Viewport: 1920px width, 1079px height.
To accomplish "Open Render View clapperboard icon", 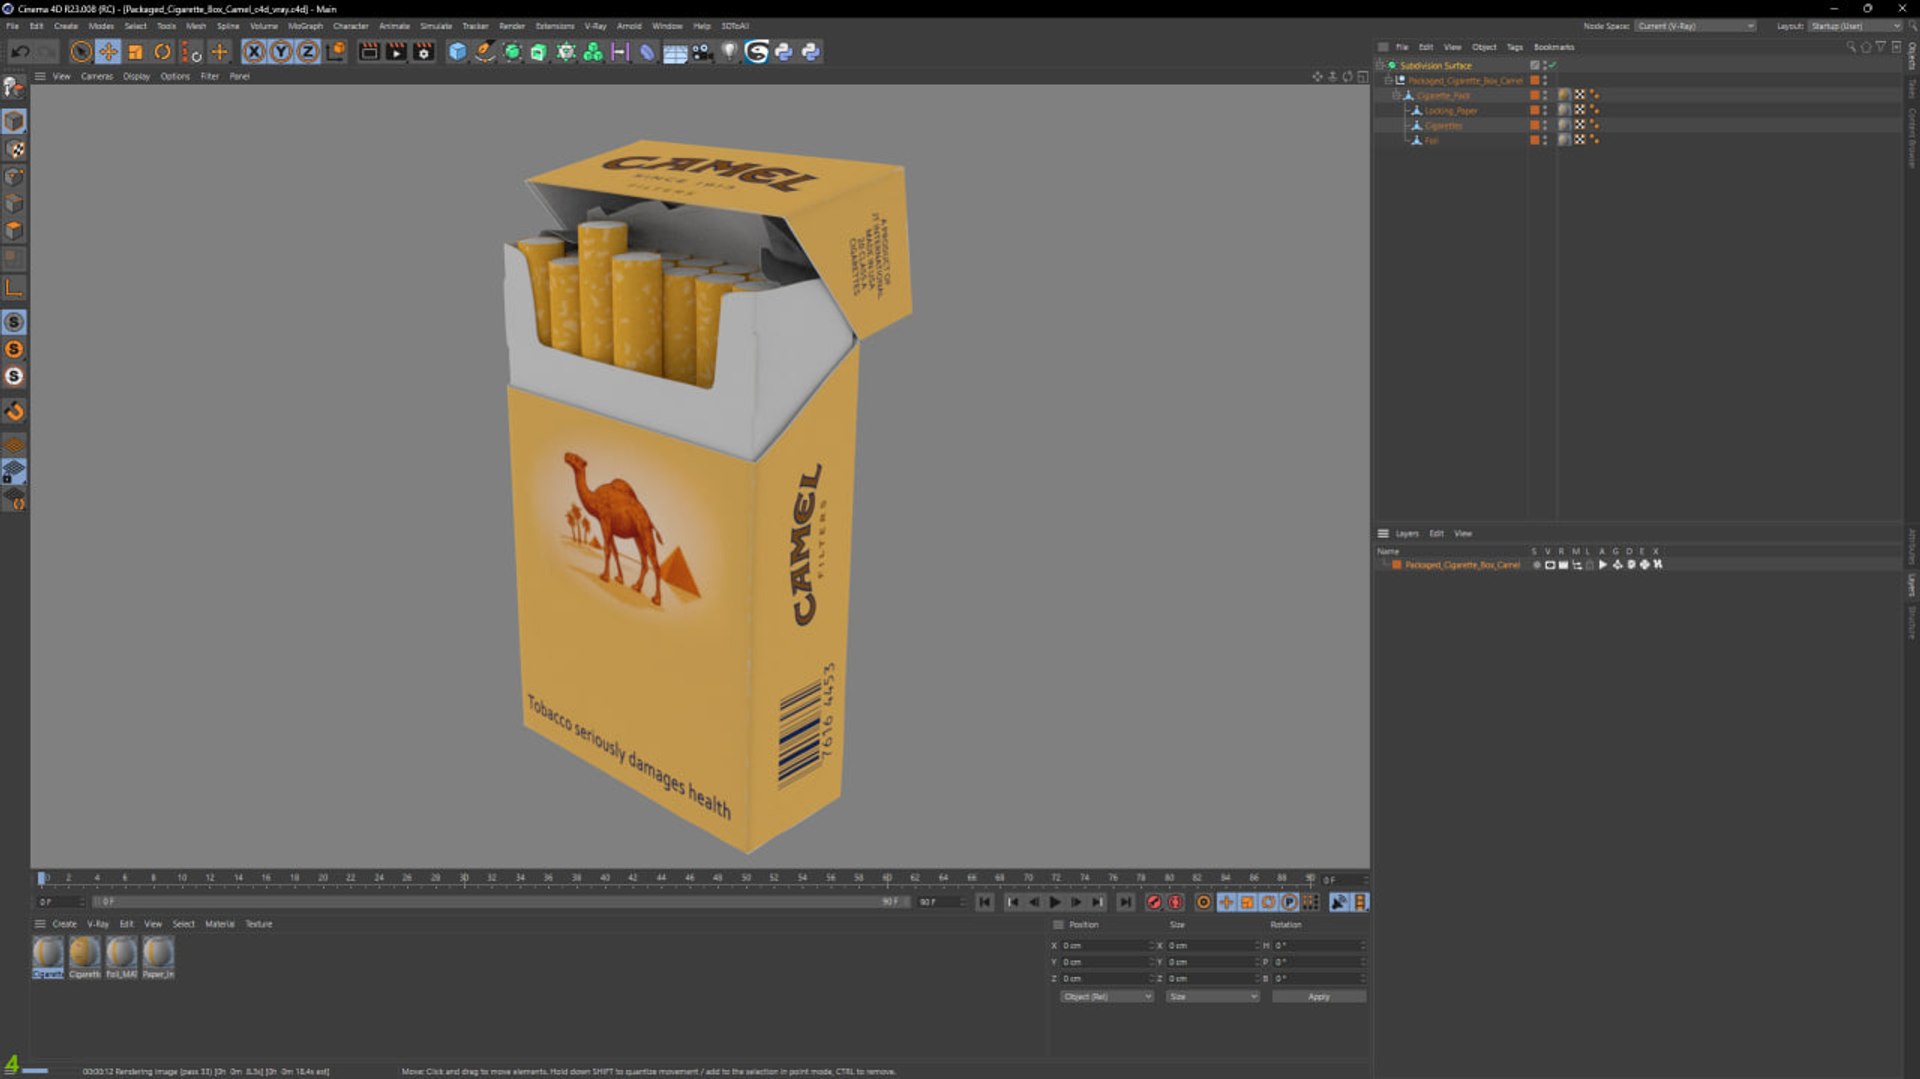I will point(369,52).
